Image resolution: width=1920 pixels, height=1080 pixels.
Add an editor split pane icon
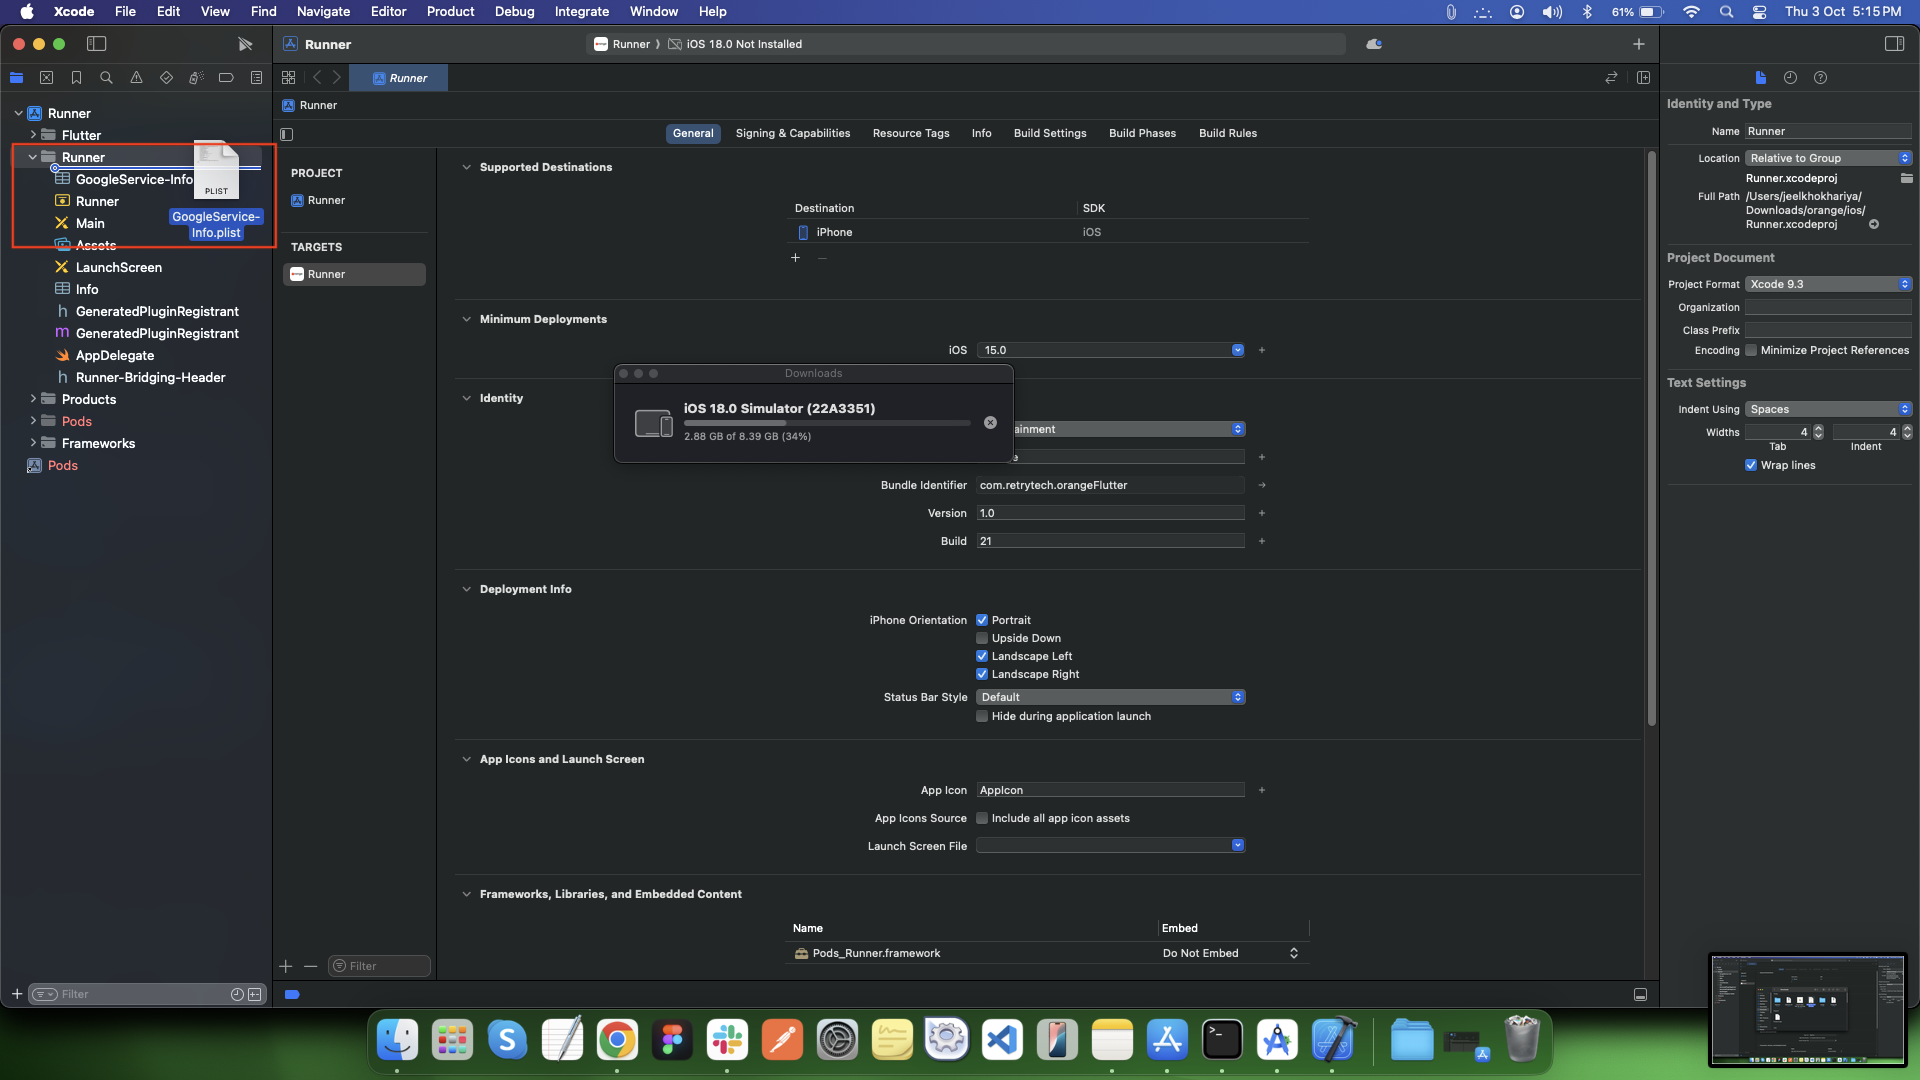coord(1643,78)
